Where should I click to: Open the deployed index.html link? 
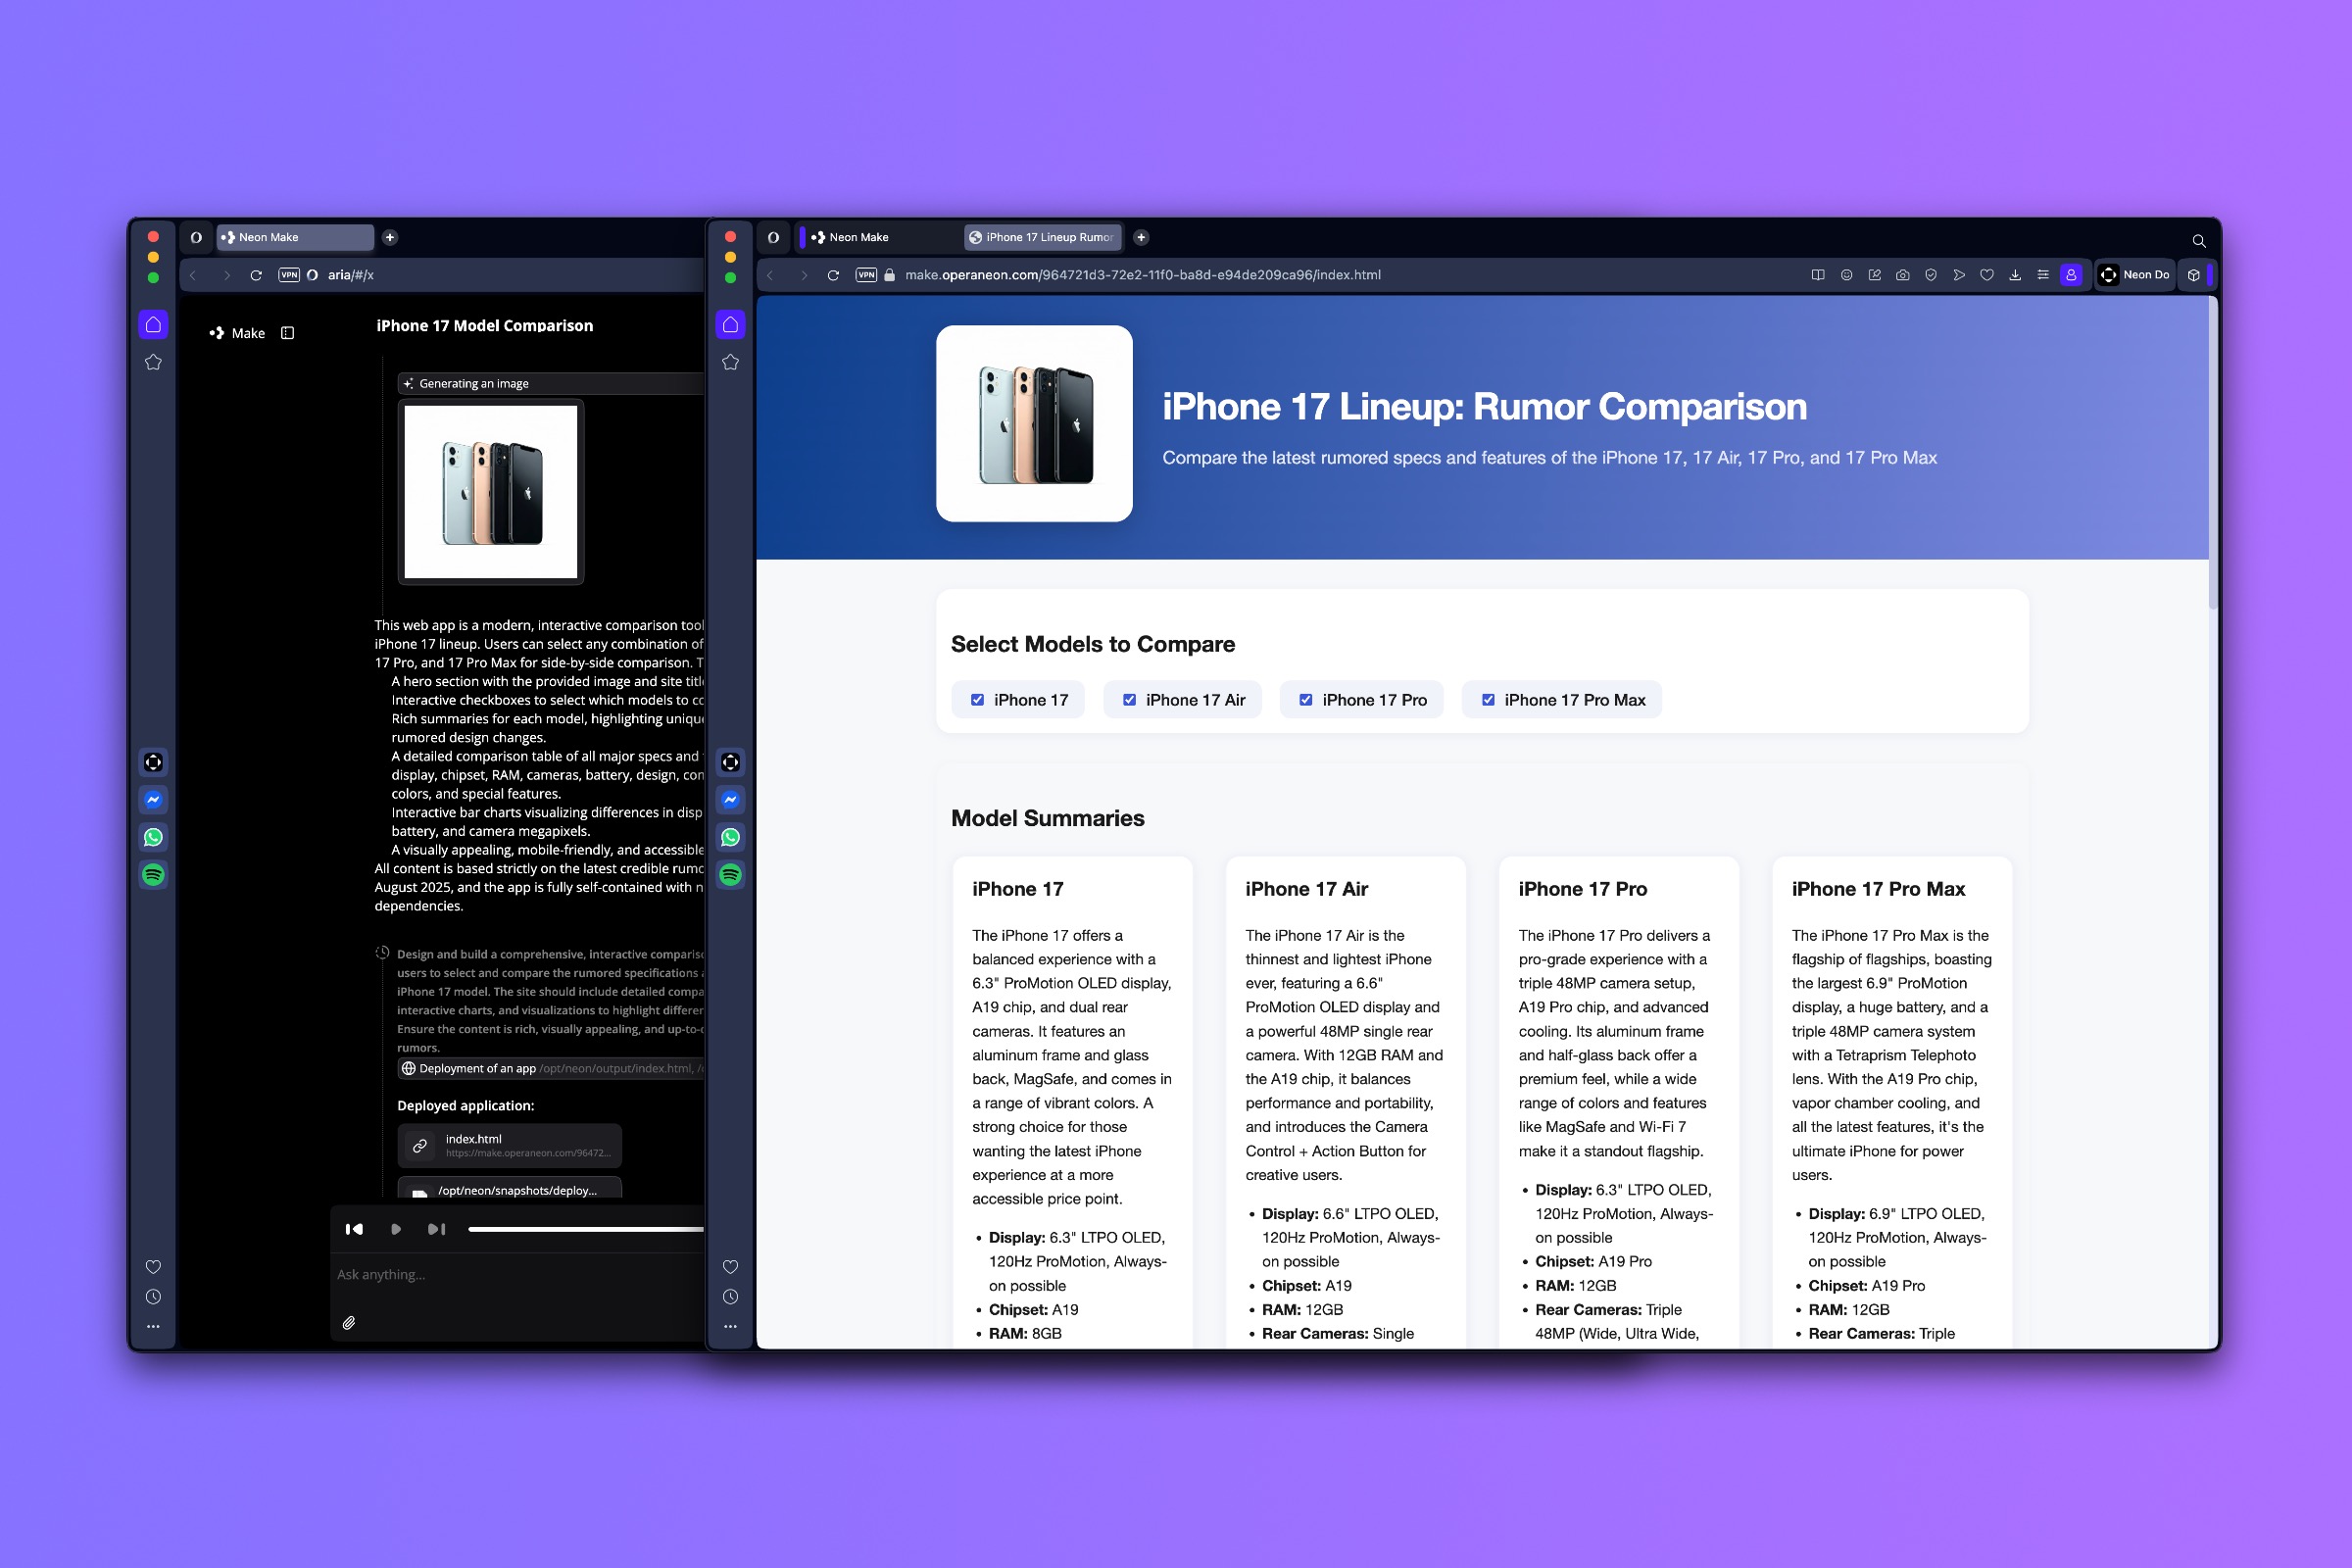tap(510, 1145)
